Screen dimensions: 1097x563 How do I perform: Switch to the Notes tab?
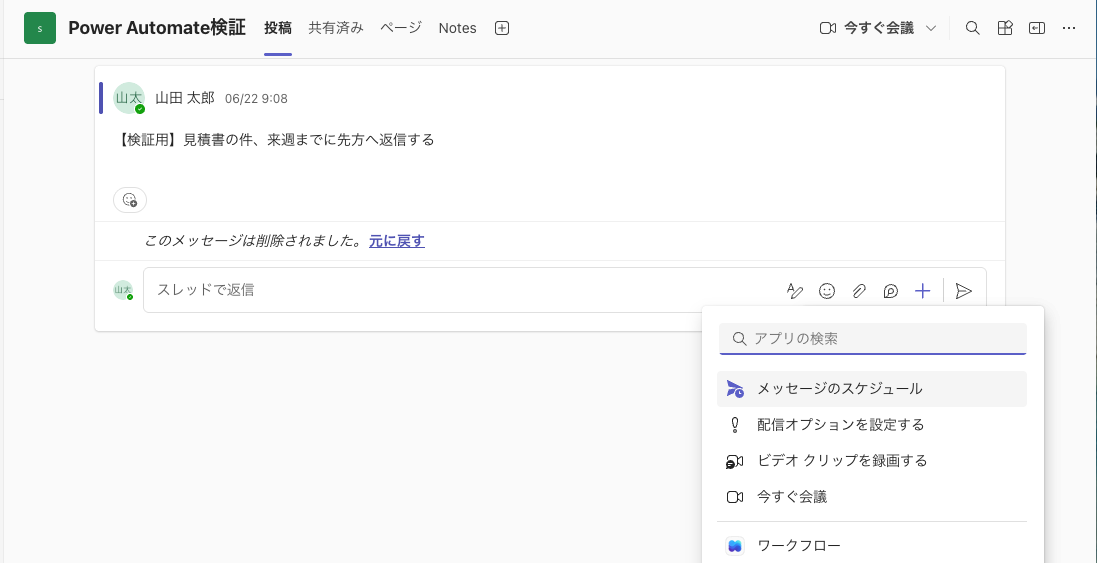pos(458,28)
